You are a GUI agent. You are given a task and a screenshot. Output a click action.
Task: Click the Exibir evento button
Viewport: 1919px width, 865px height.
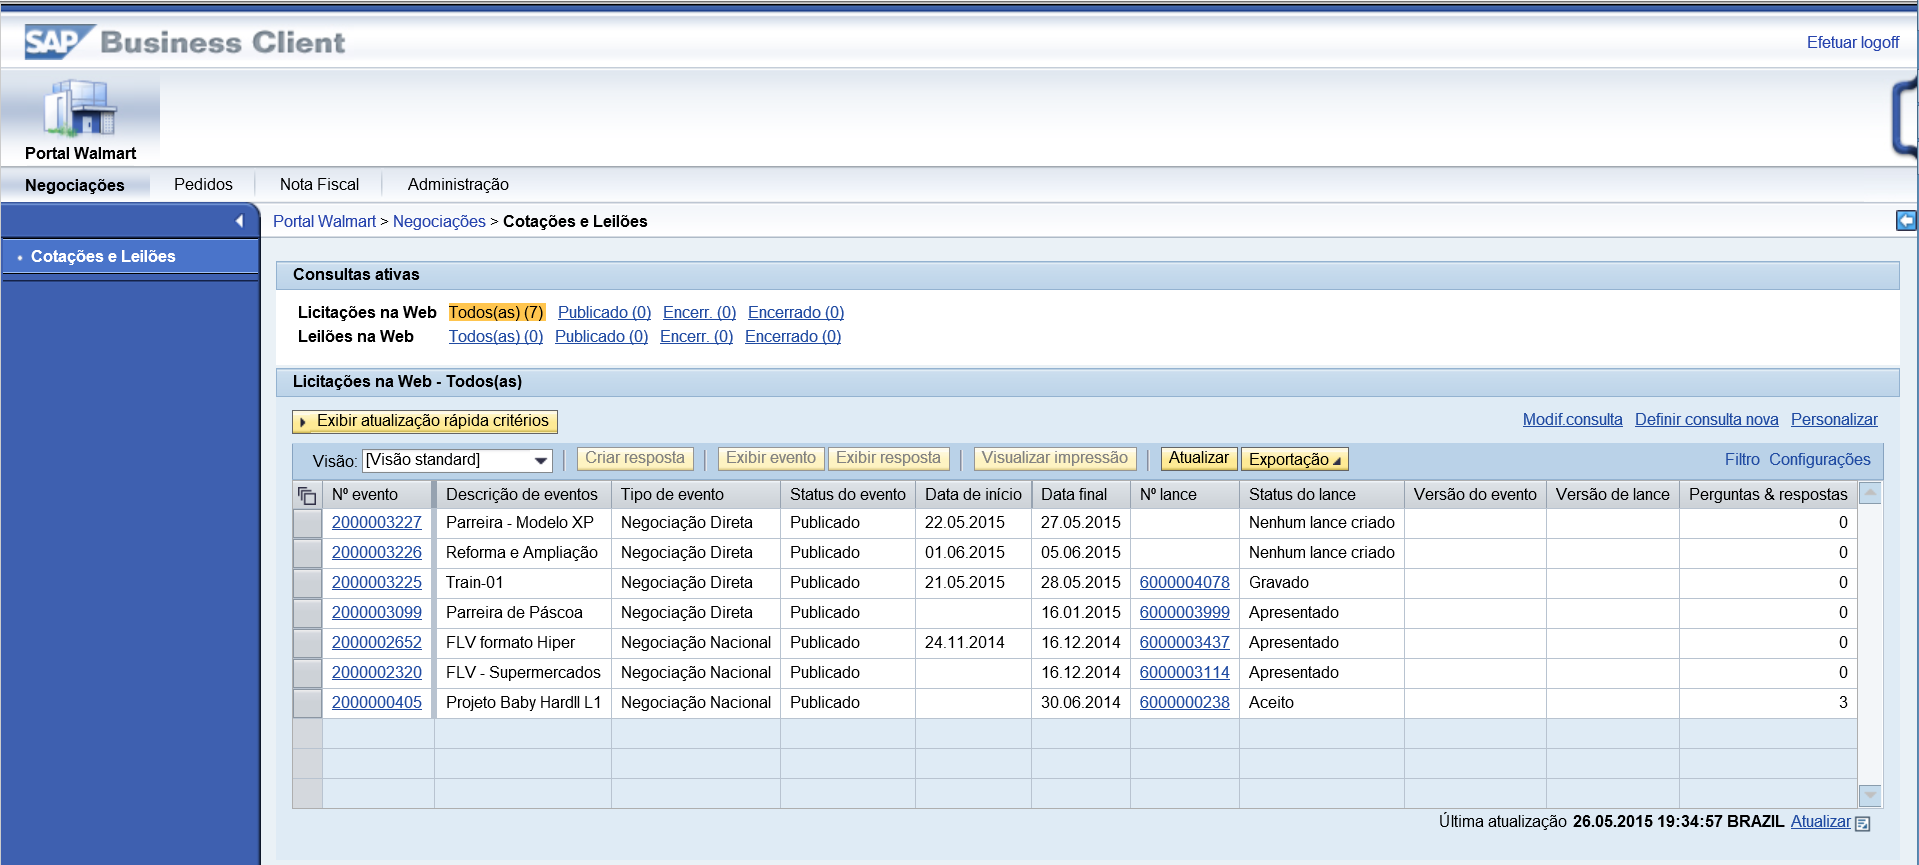(x=771, y=458)
